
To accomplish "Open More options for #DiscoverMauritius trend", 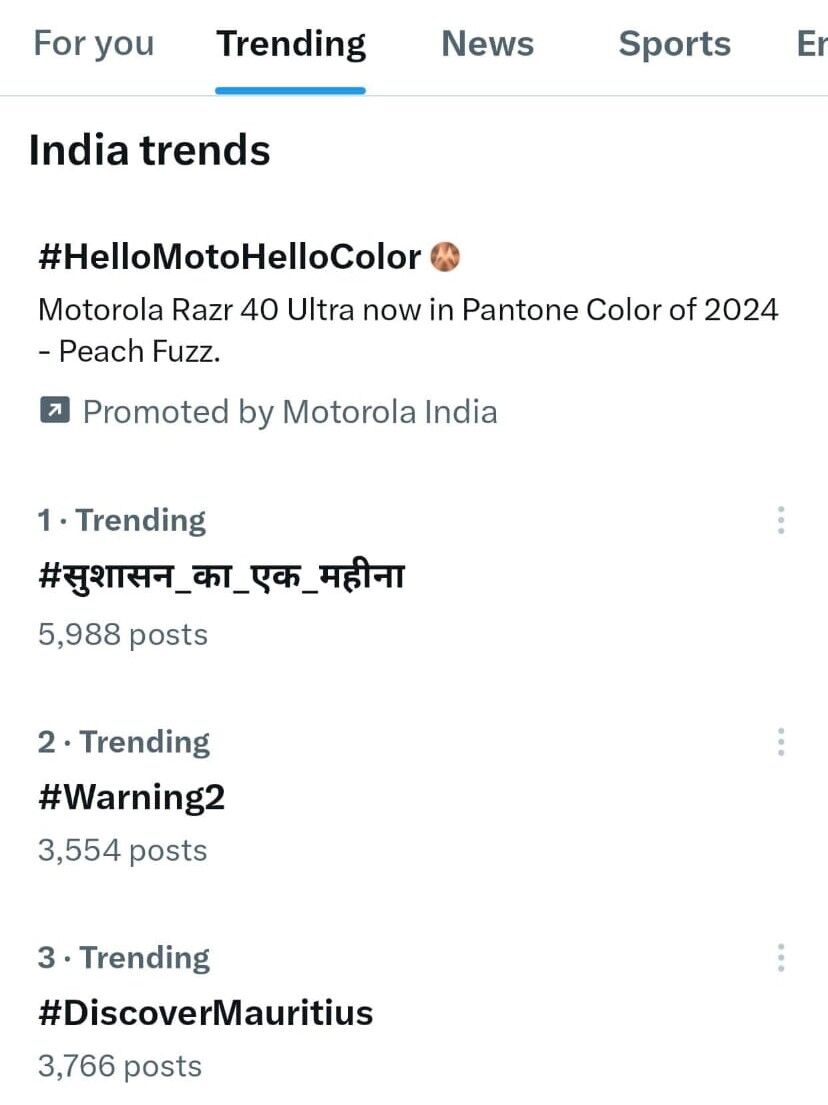I will point(781,958).
